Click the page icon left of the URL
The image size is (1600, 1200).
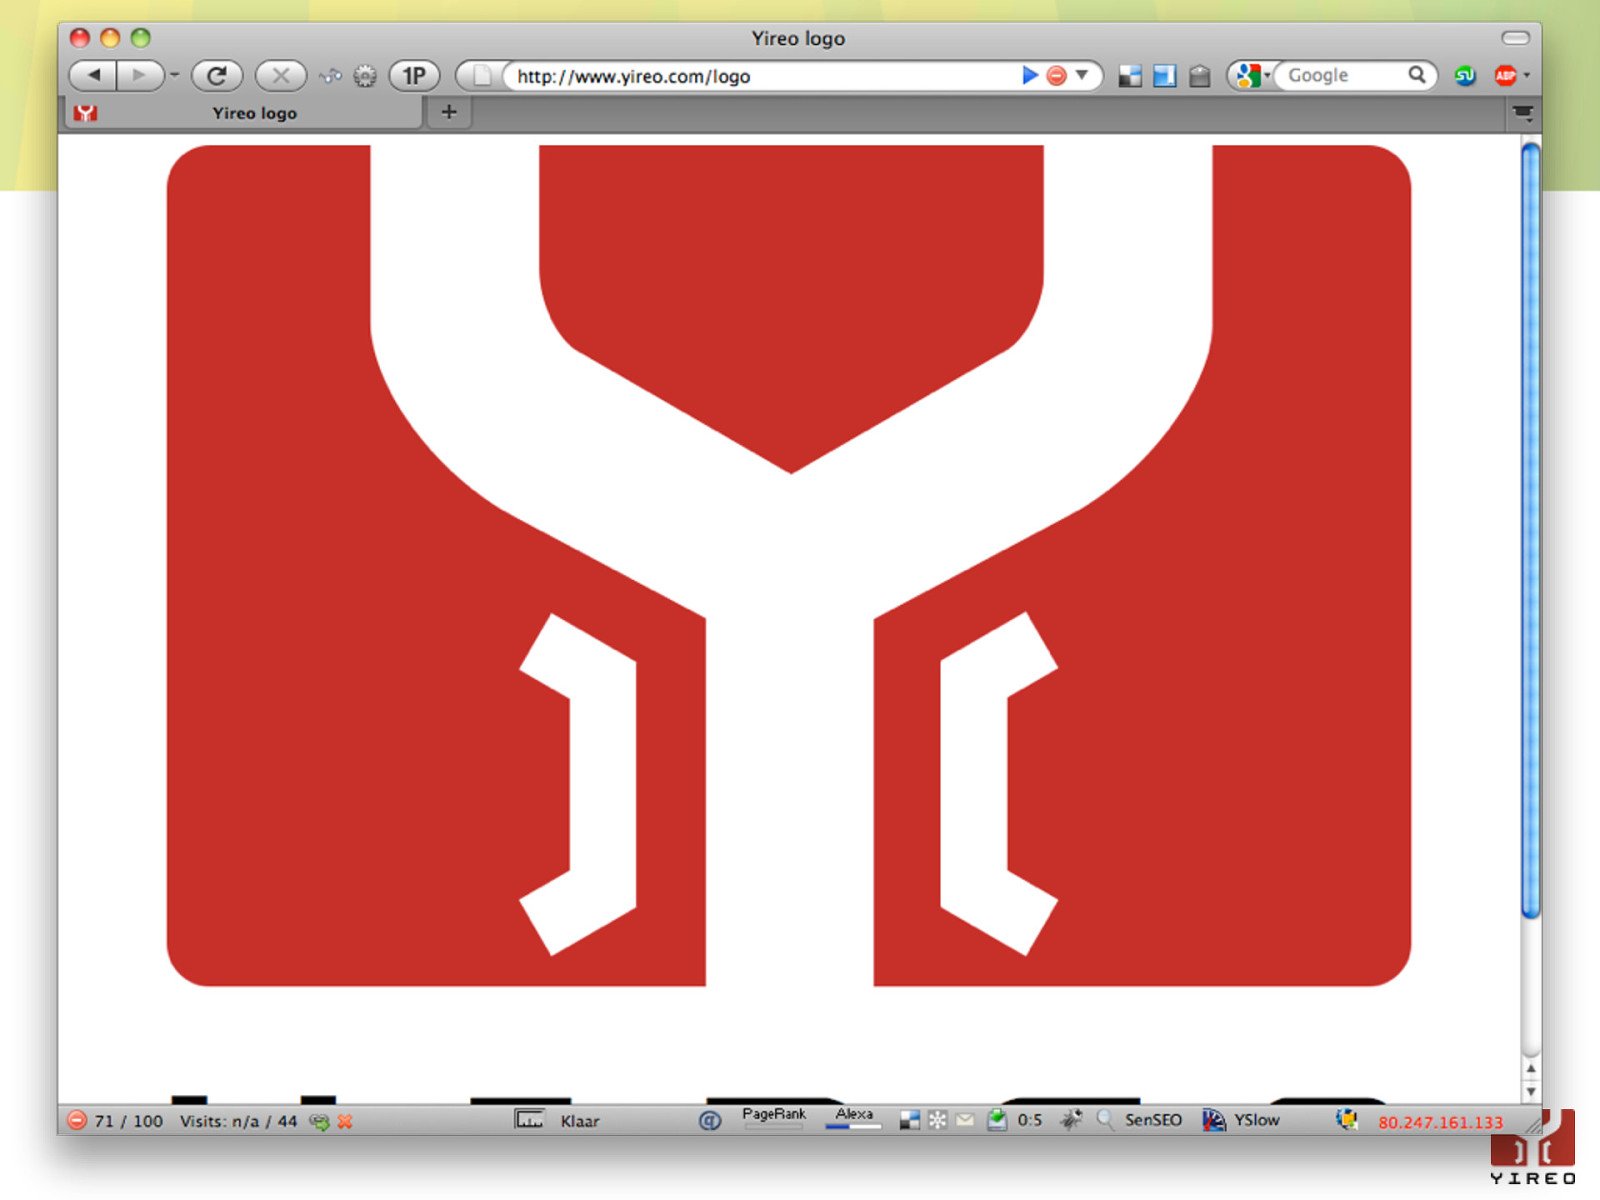pyautogui.click(x=482, y=76)
